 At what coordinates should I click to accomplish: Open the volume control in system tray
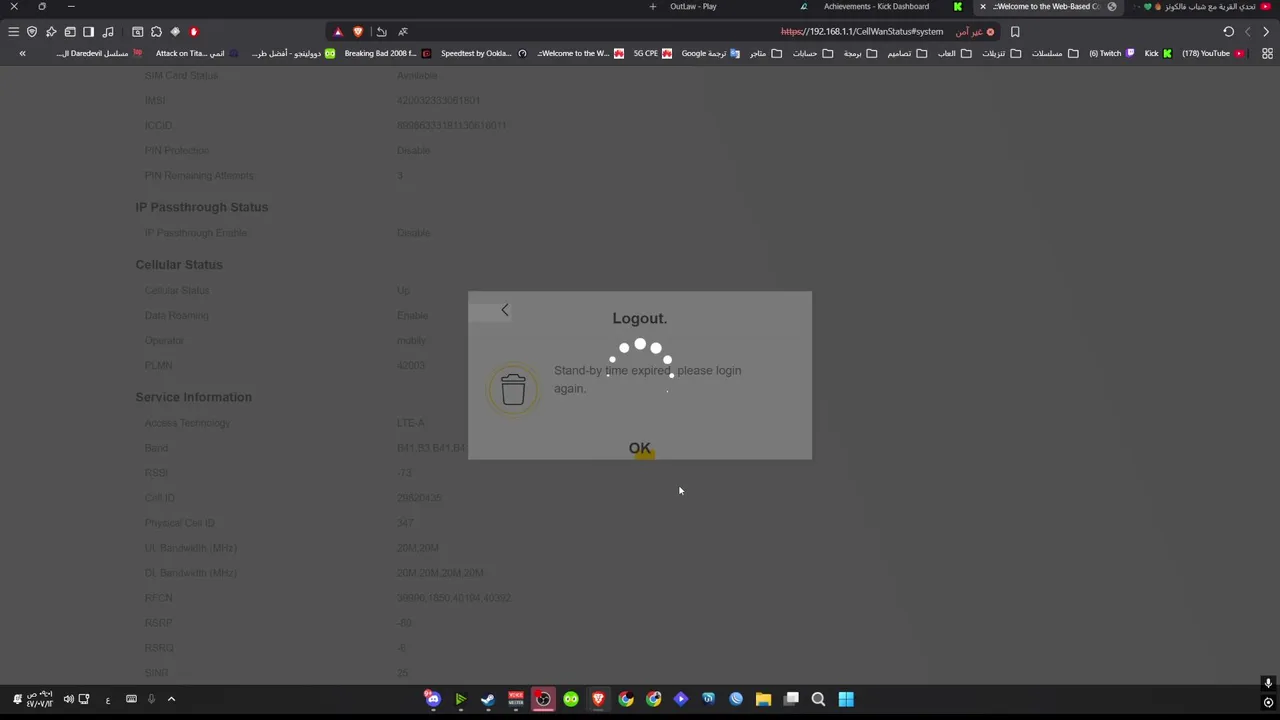pyautogui.click(x=68, y=699)
